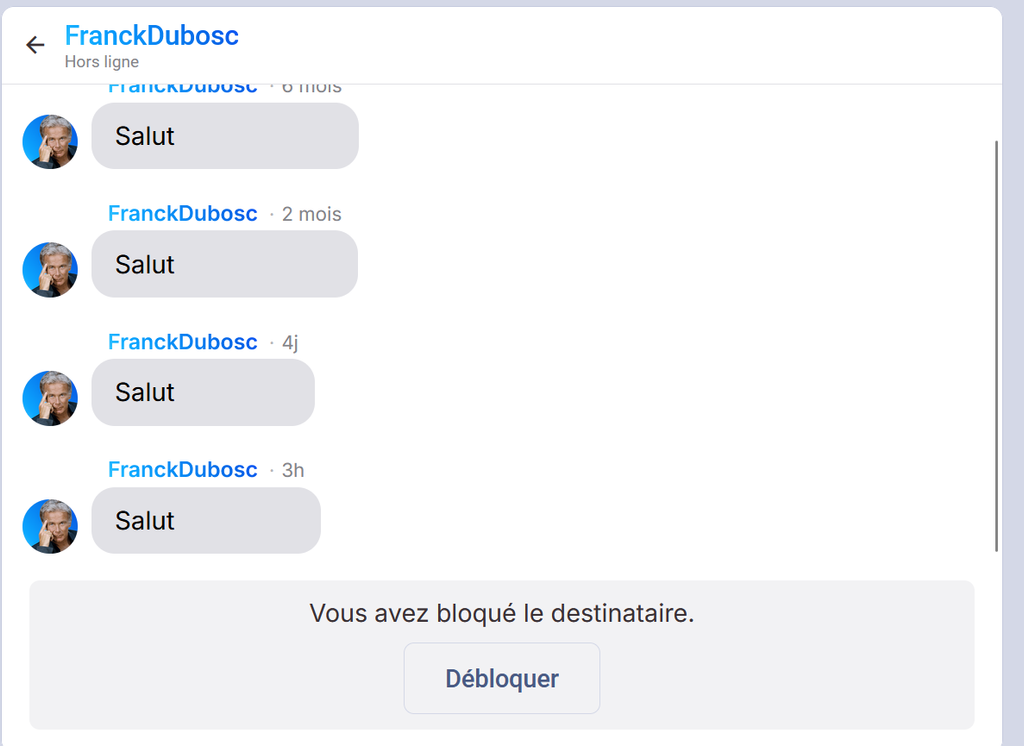1024x746 pixels.
Task: Click the 3h timestamp
Action: click(293, 470)
